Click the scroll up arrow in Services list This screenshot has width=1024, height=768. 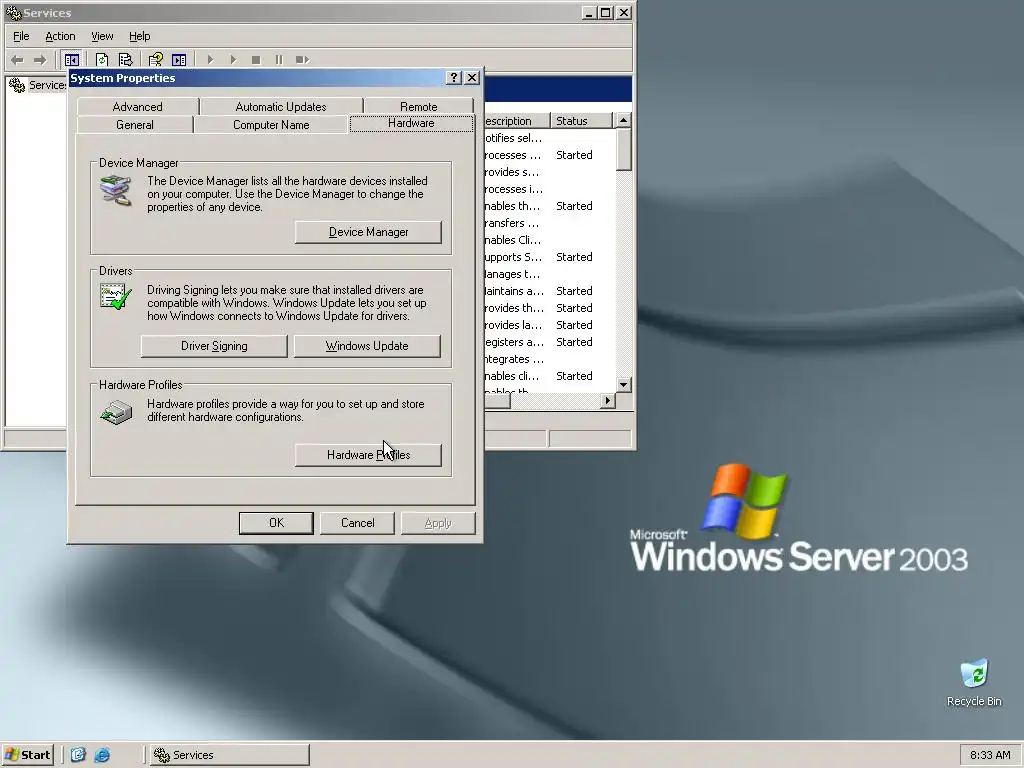point(624,121)
